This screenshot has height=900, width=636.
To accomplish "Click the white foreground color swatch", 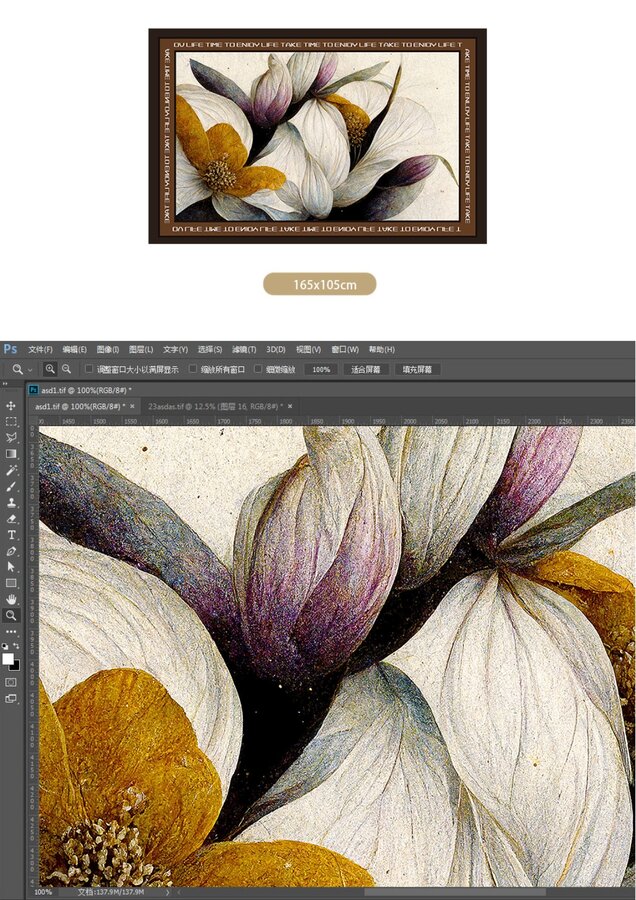I will click(x=7, y=658).
